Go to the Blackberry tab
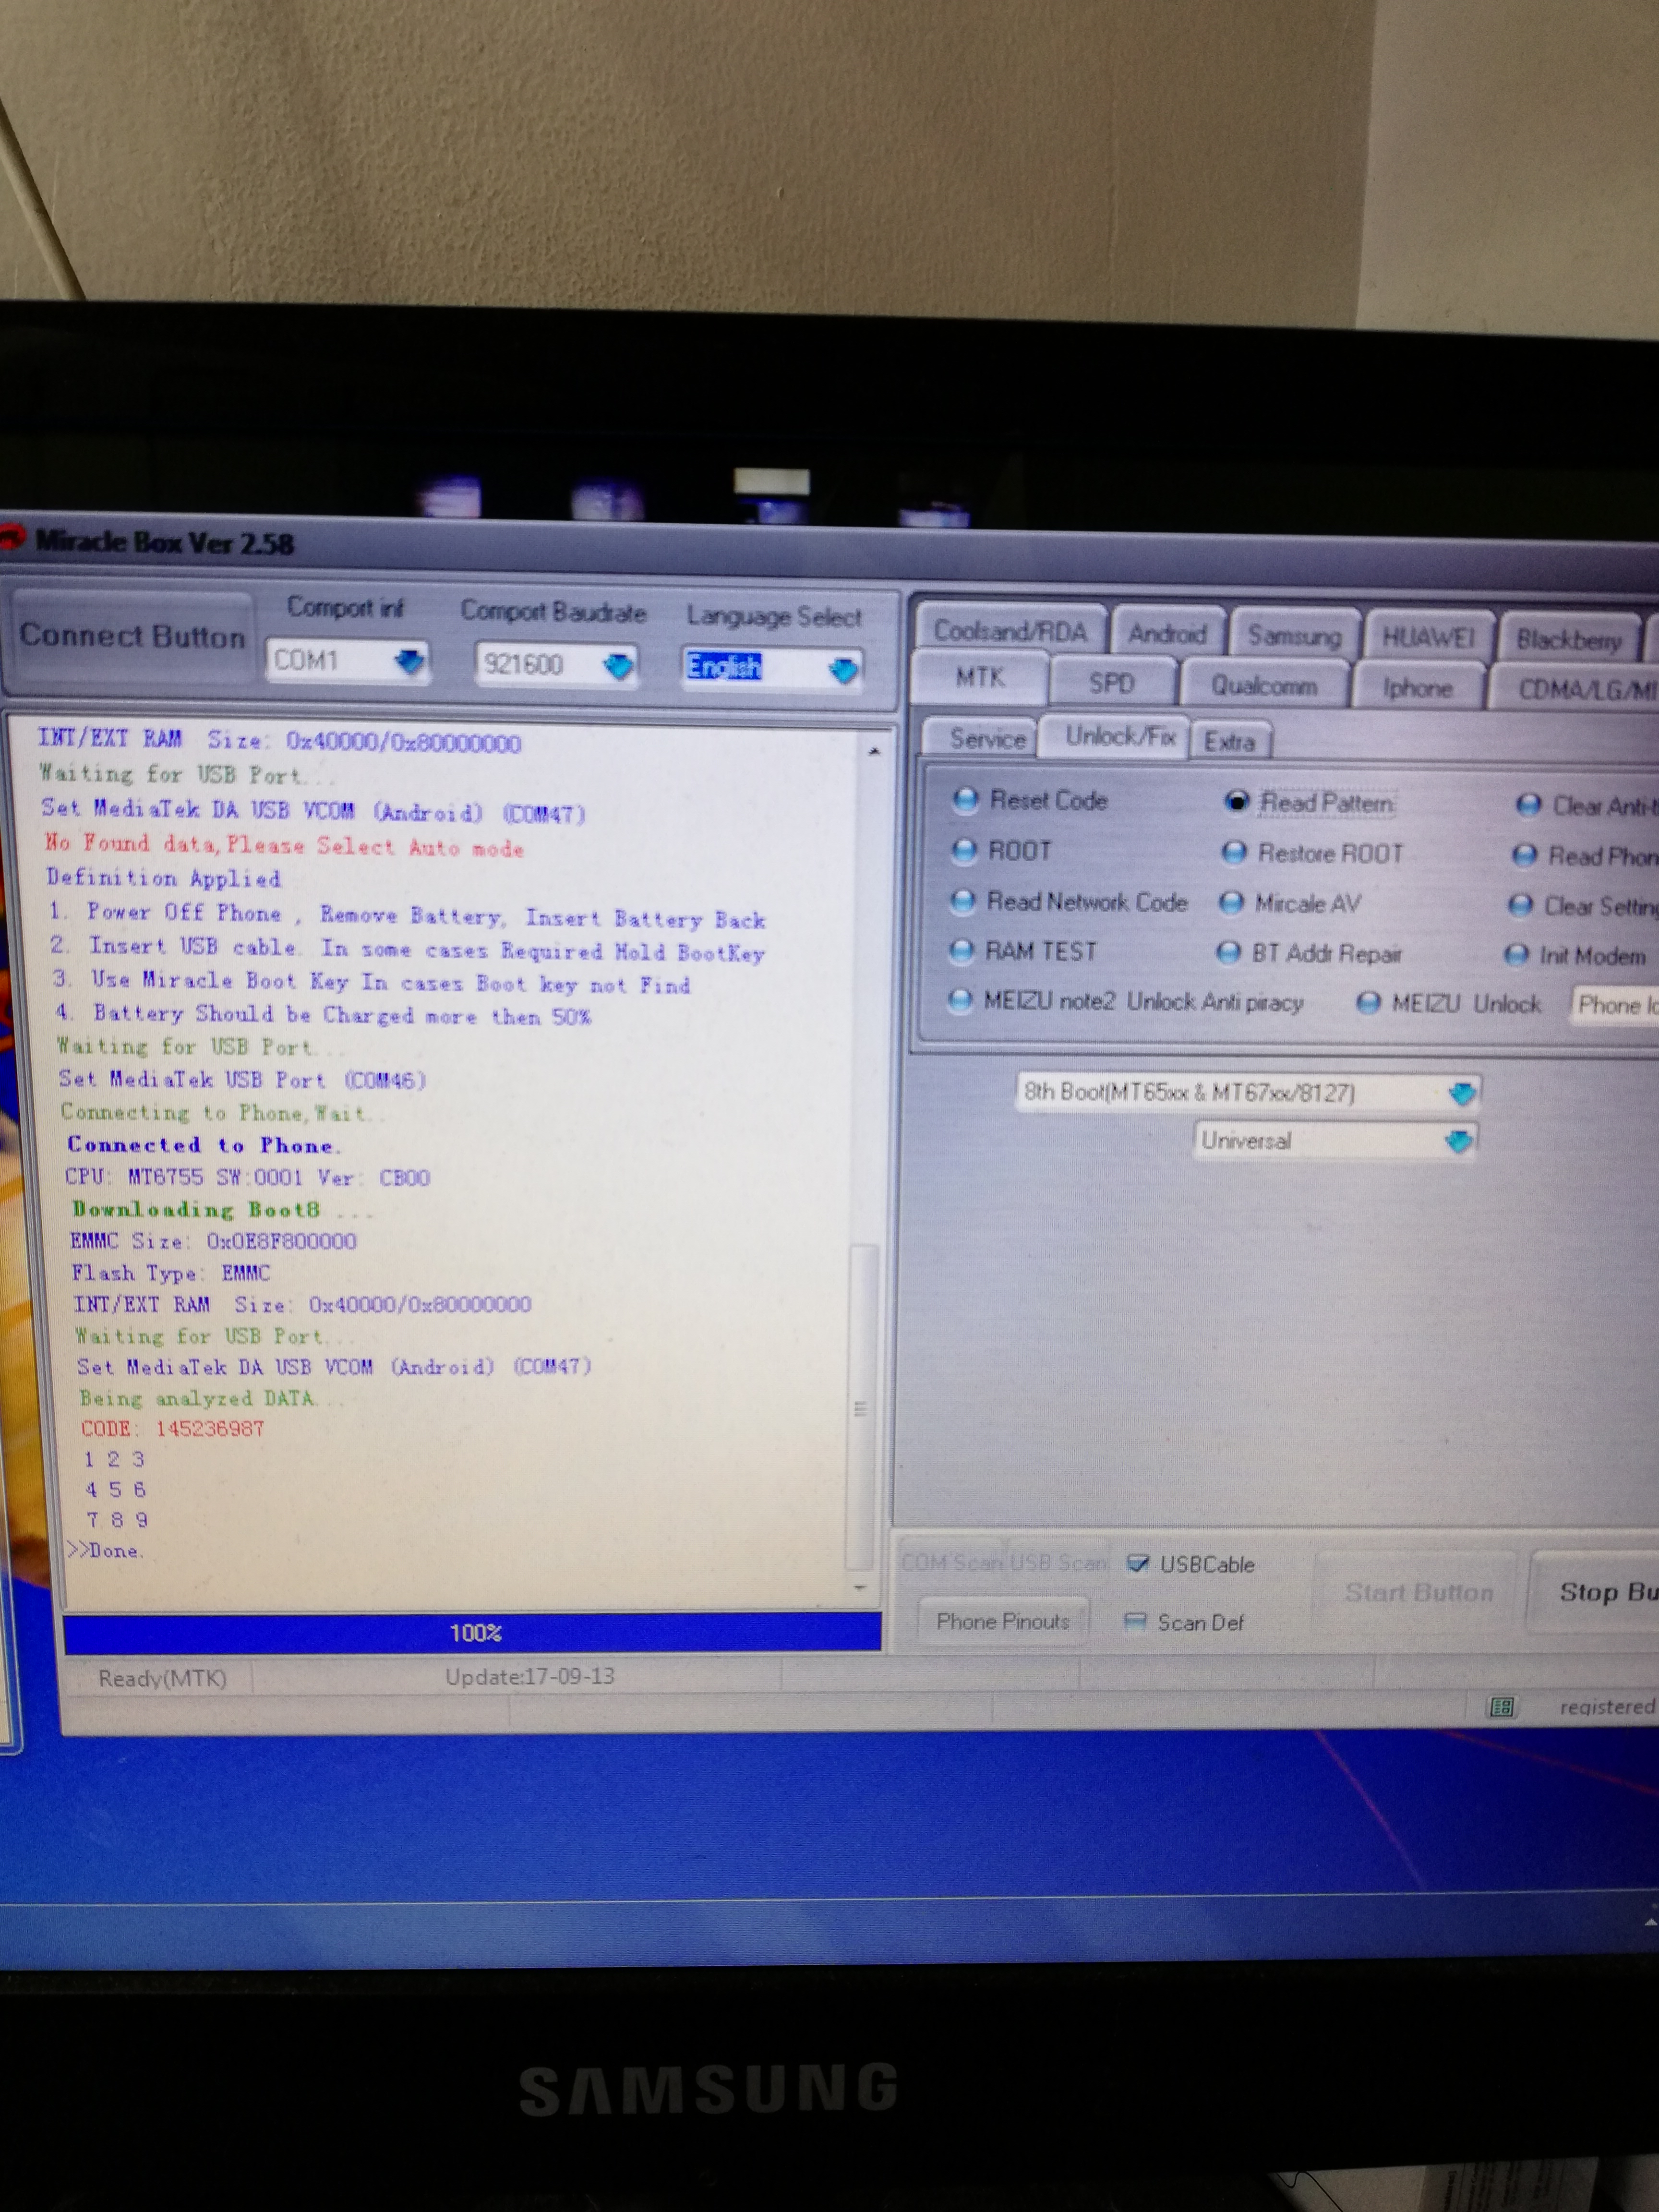Image resolution: width=1659 pixels, height=2212 pixels. 1570,640
